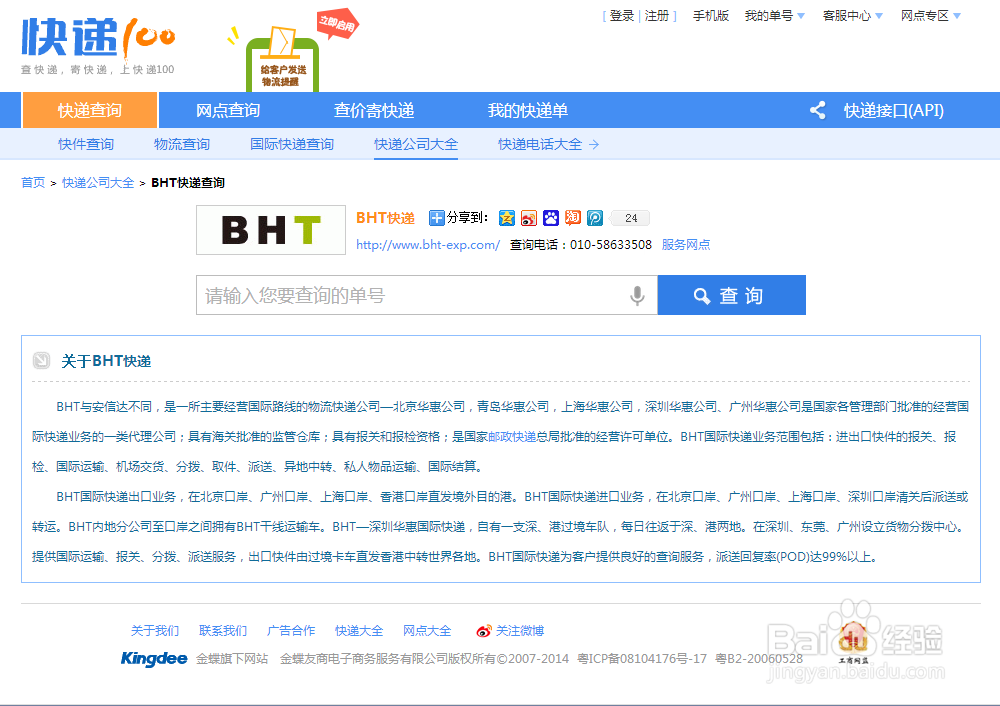Open 快递大全 footer link
This screenshot has height=706, width=1000.
[x=359, y=631]
